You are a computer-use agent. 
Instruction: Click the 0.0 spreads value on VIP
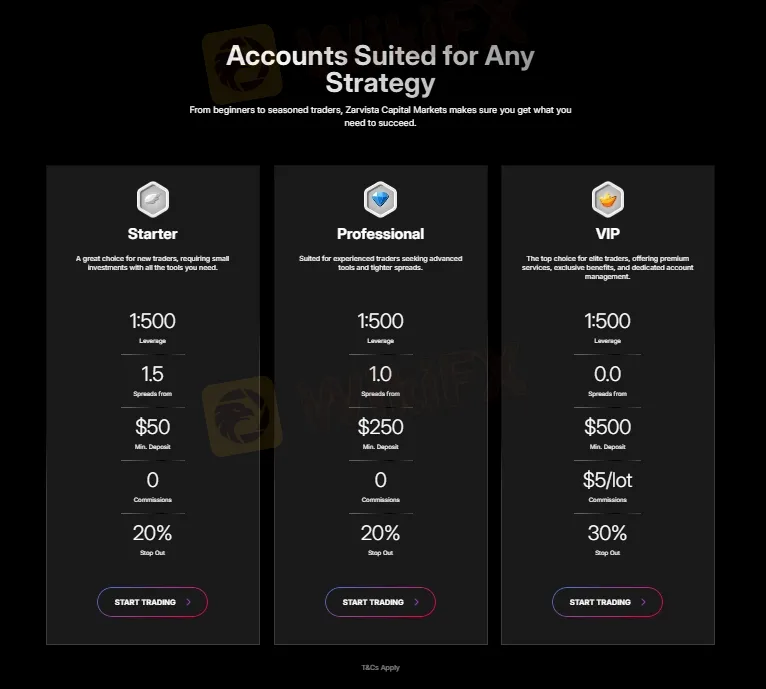click(607, 375)
